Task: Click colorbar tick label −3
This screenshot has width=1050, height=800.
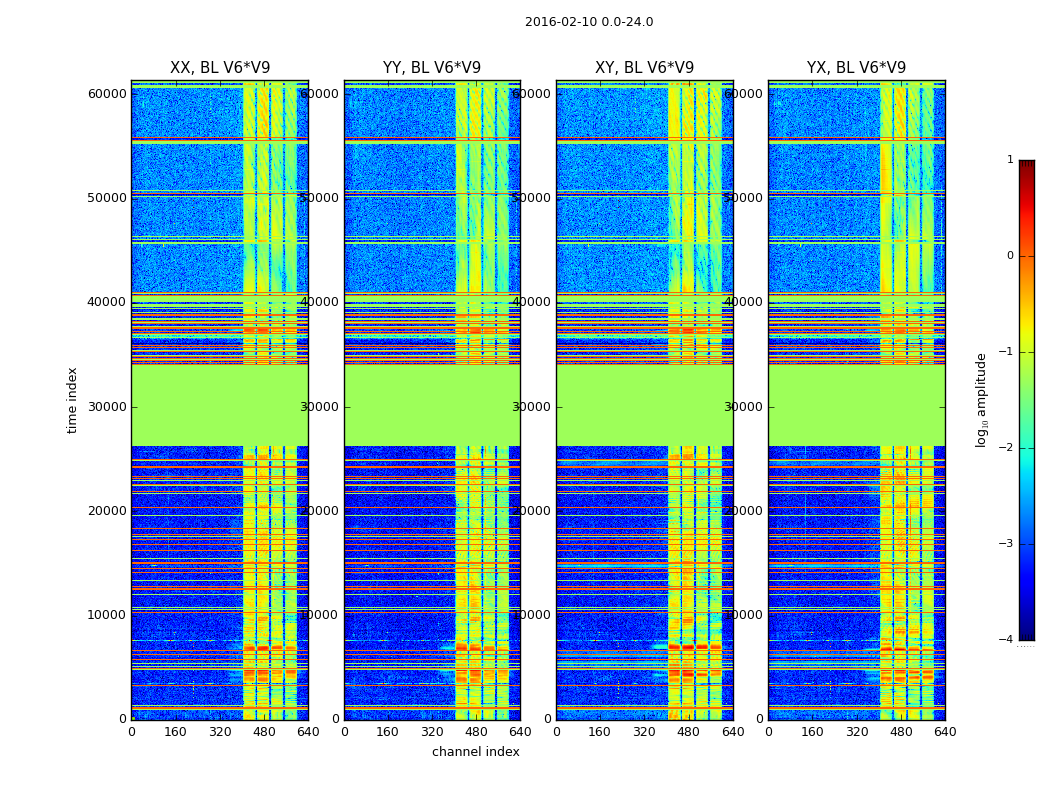Action: pyautogui.click(x=1008, y=544)
